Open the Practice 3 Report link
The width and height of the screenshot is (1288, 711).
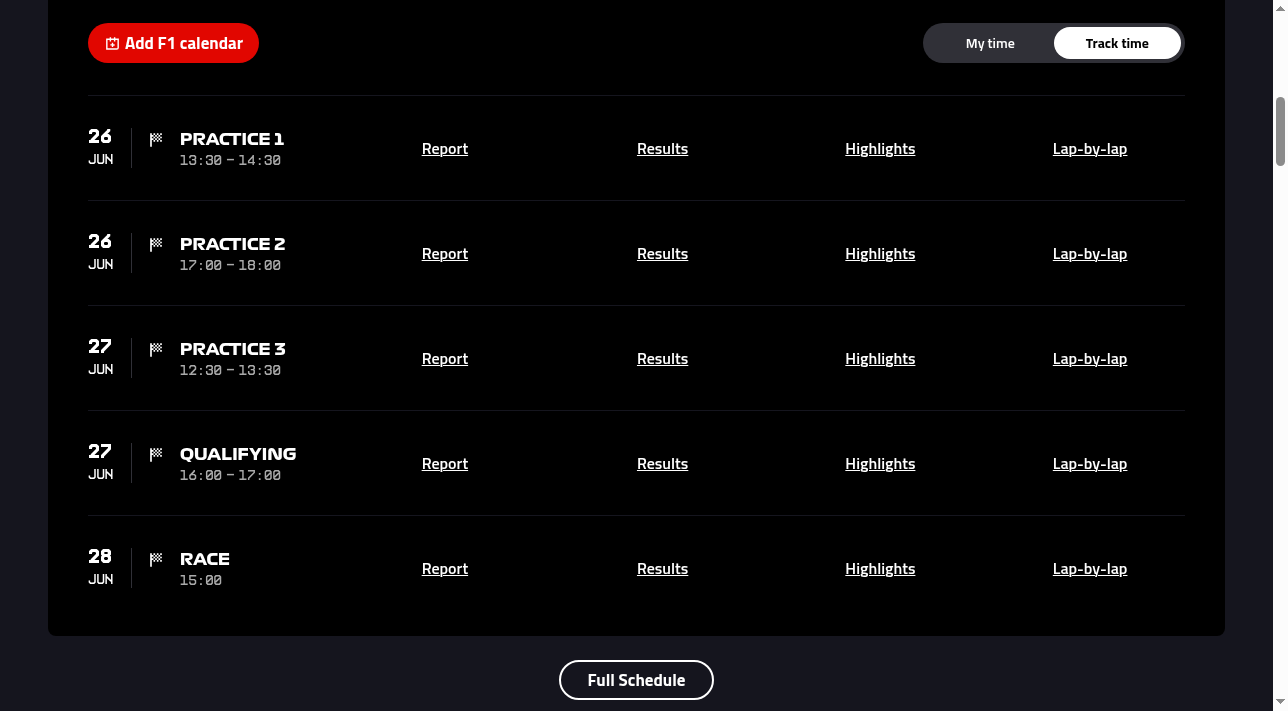click(x=445, y=359)
